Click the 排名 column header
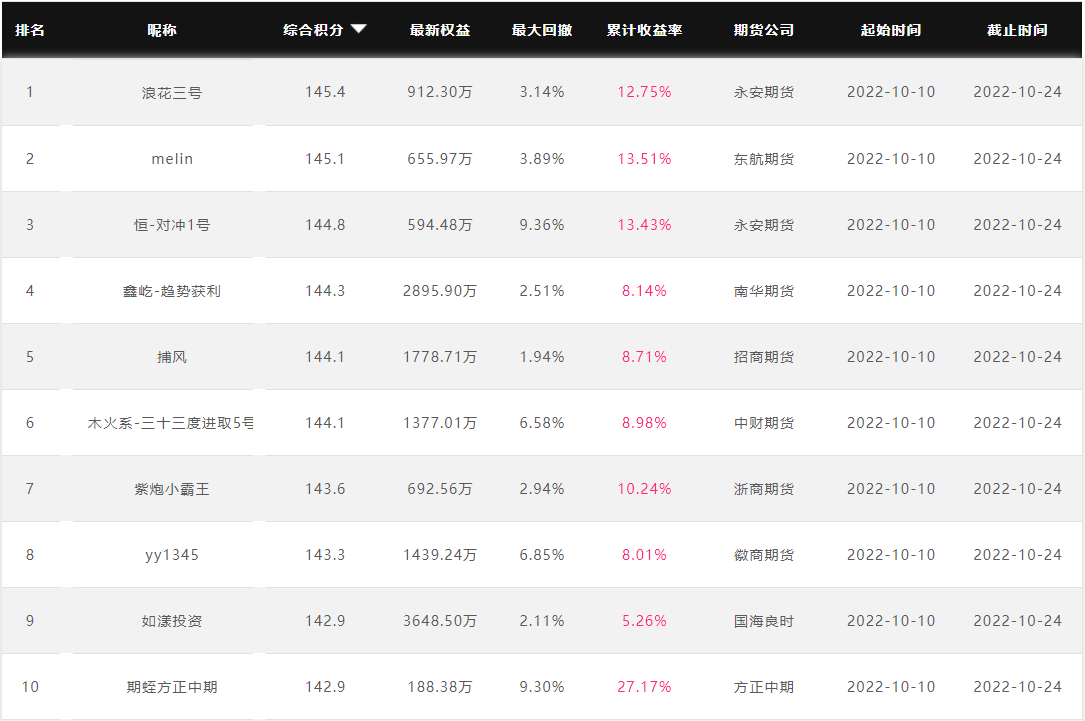This screenshot has height=721, width=1085. tap(30, 30)
